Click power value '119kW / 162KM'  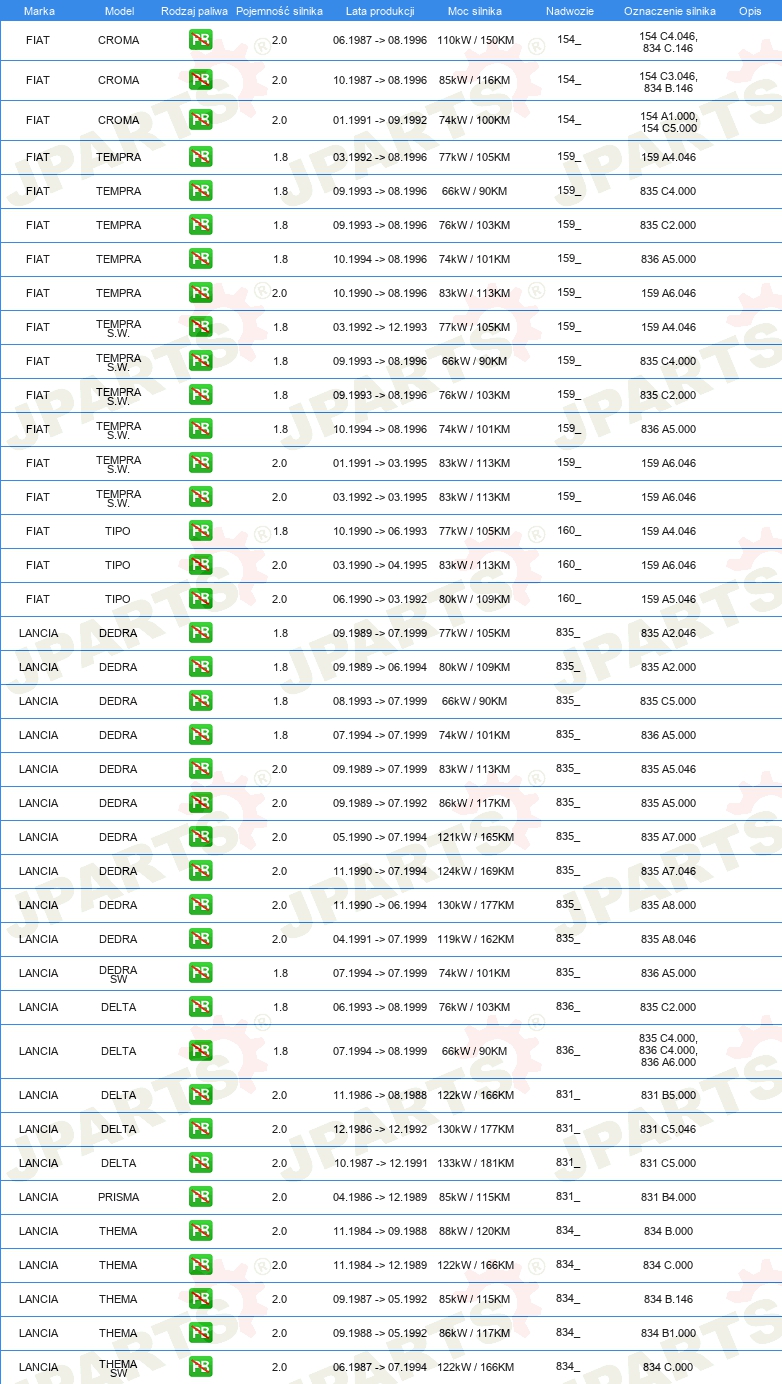click(475, 939)
